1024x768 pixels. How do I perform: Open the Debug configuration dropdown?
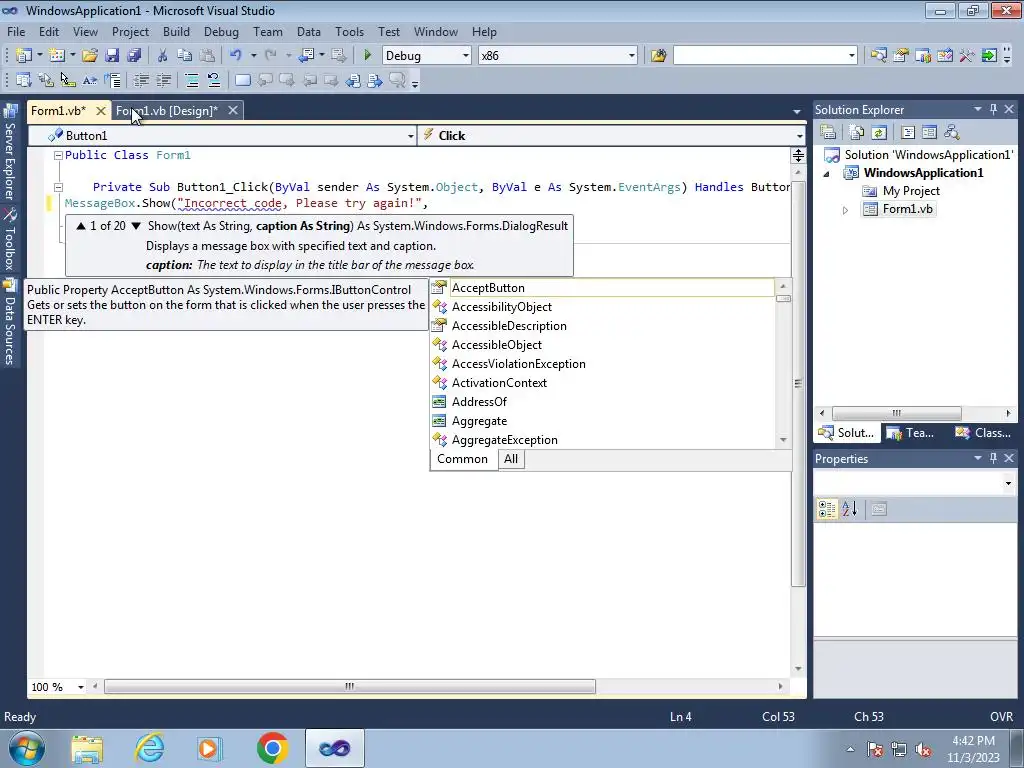[x=466, y=56]
